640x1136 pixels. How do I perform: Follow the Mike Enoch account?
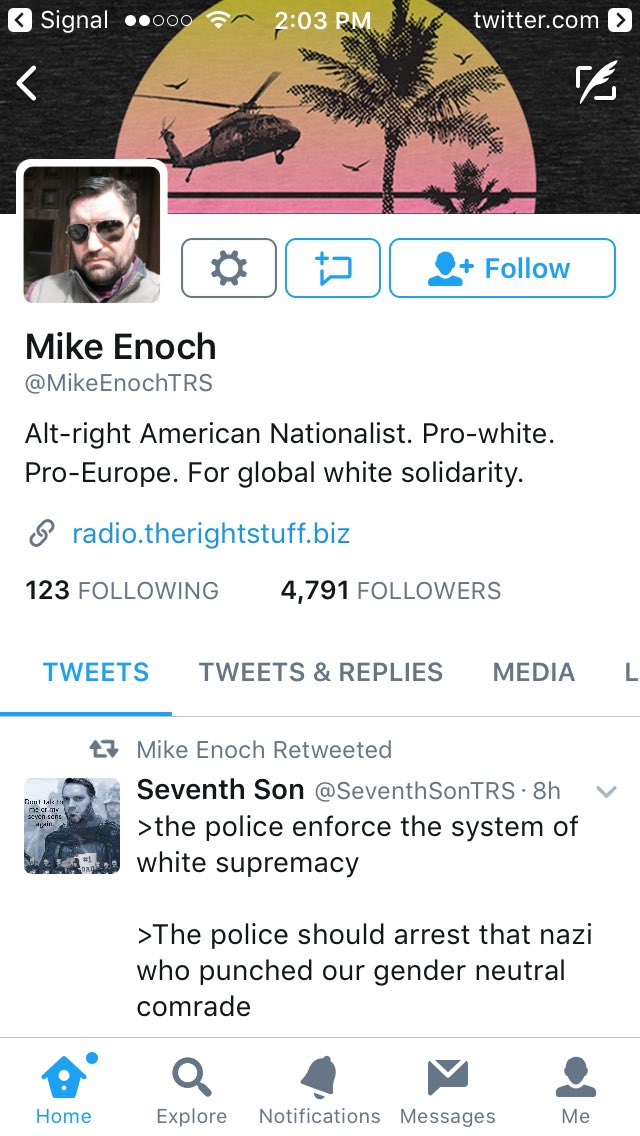502,268
